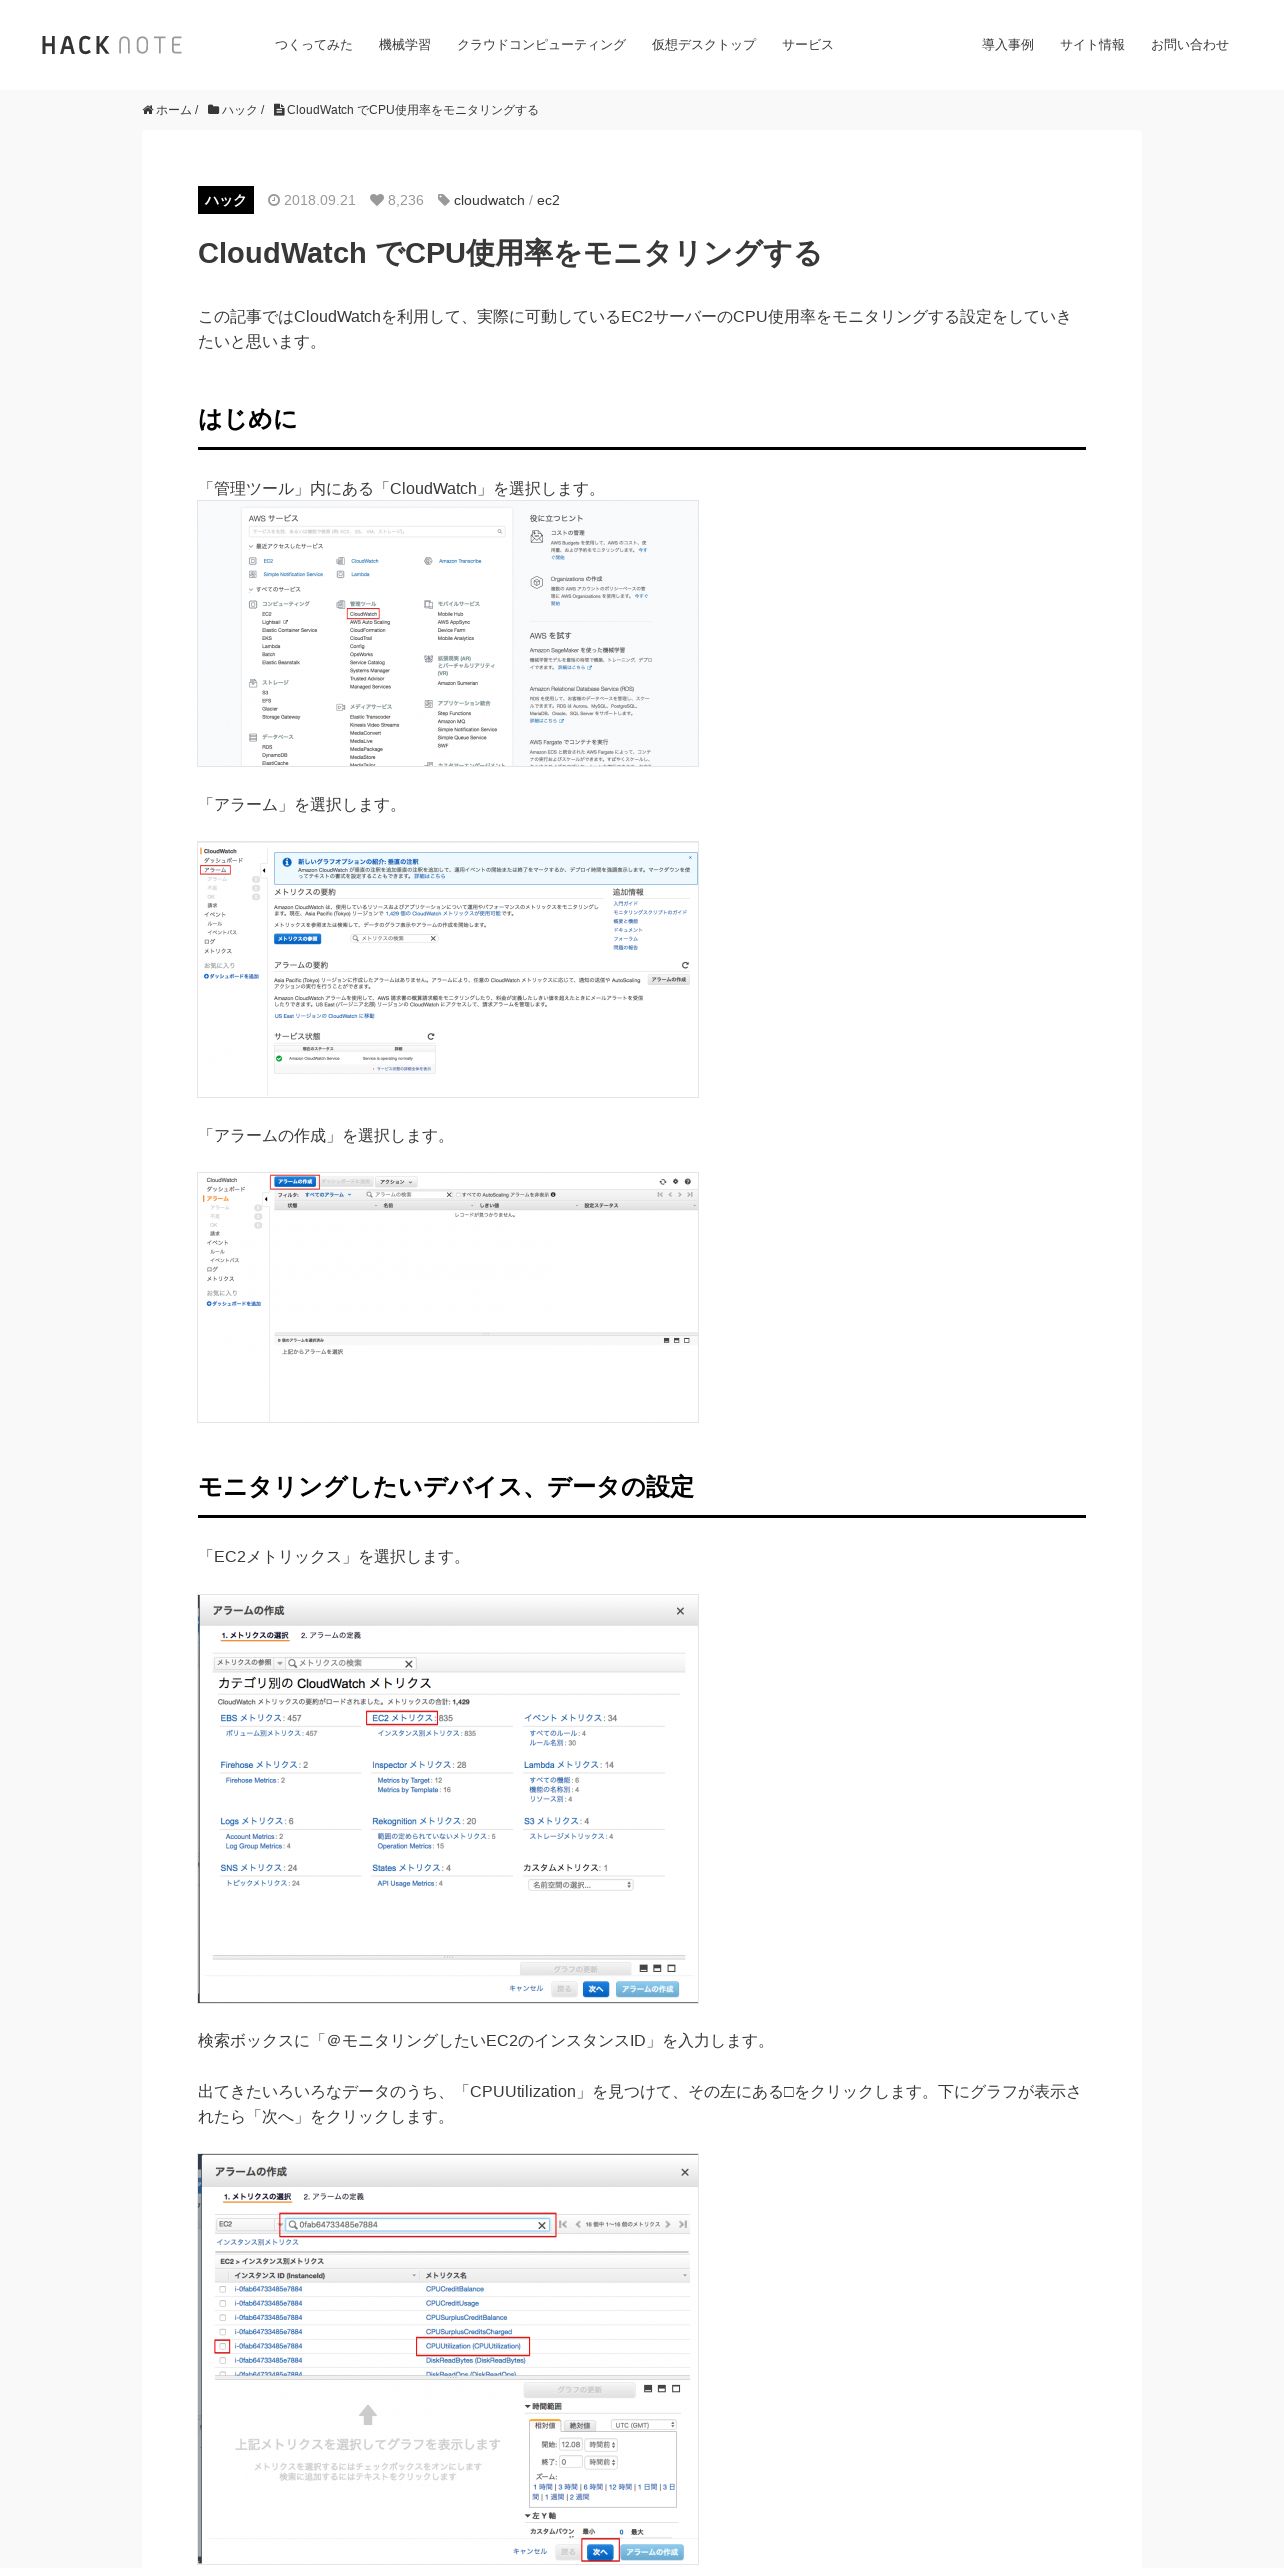Open サイト情報 from the header
This screenshot has height=2568, width=1284.
pyautogui.click(x=1092, y=45)
